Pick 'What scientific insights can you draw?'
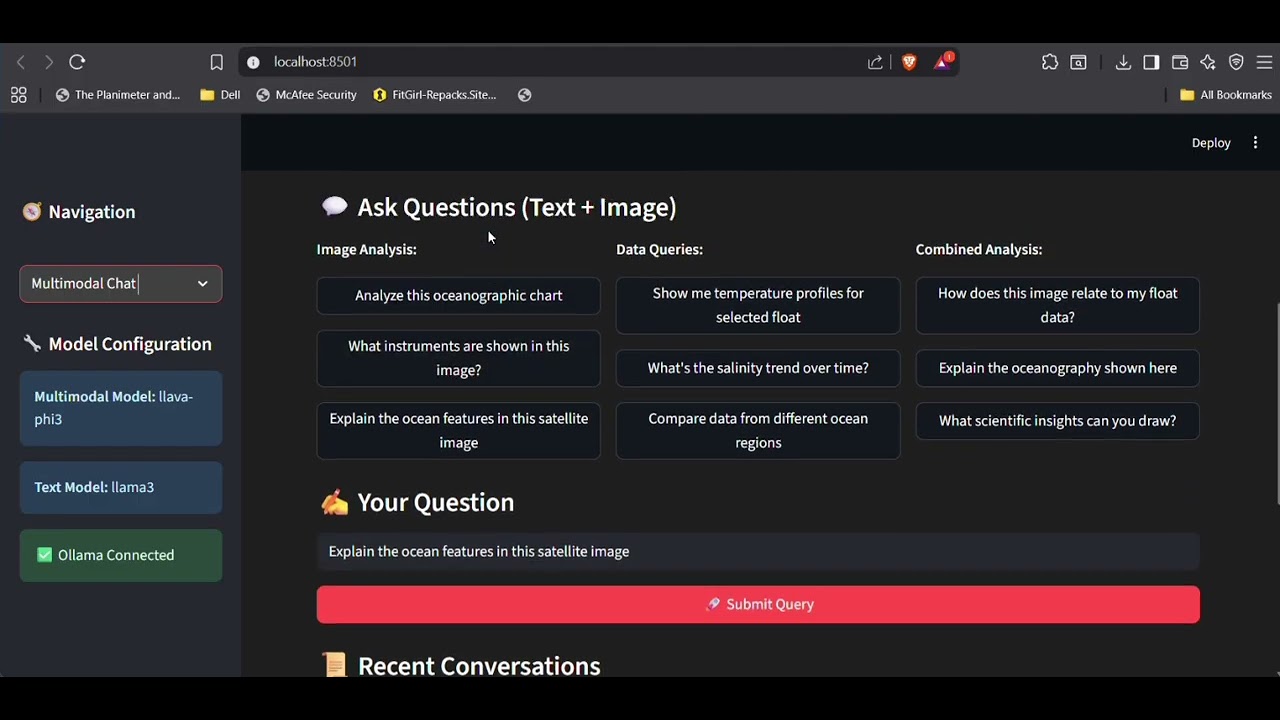The width and height of the screenshot is (1280, 720). point(1057,421)
